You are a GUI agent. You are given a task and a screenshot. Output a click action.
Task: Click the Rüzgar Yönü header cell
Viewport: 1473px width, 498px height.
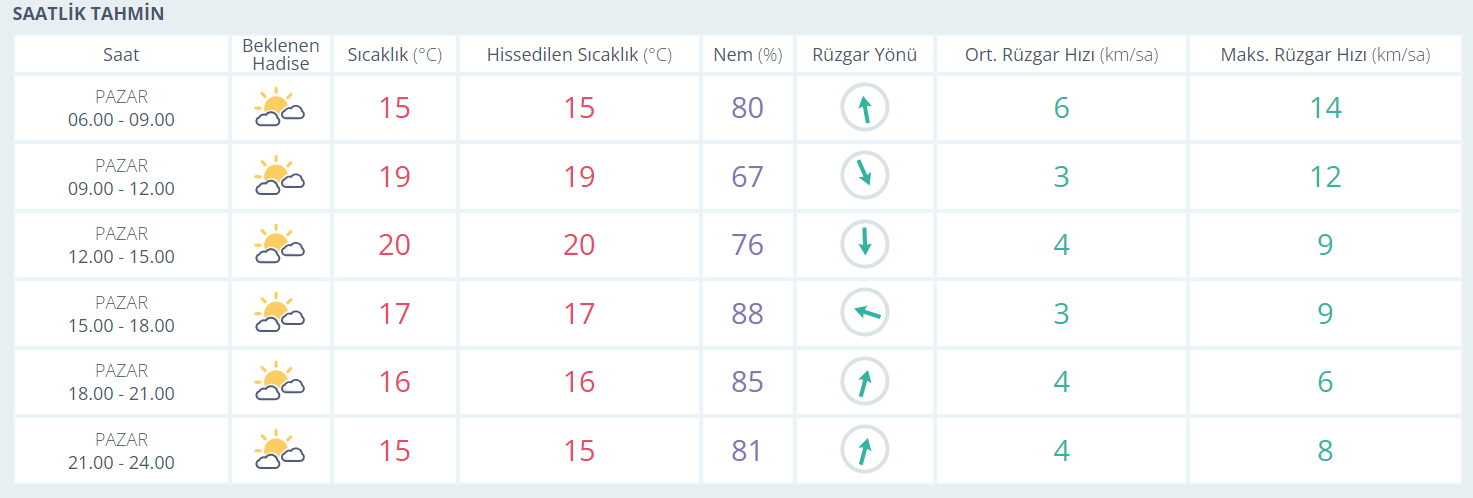click(865, 55)
